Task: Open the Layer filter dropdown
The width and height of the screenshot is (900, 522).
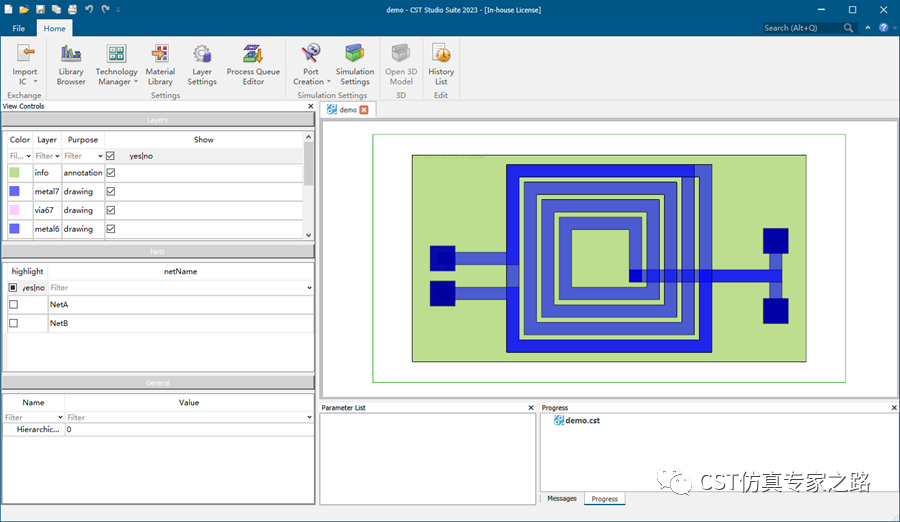Action: [x=57, y=156]
